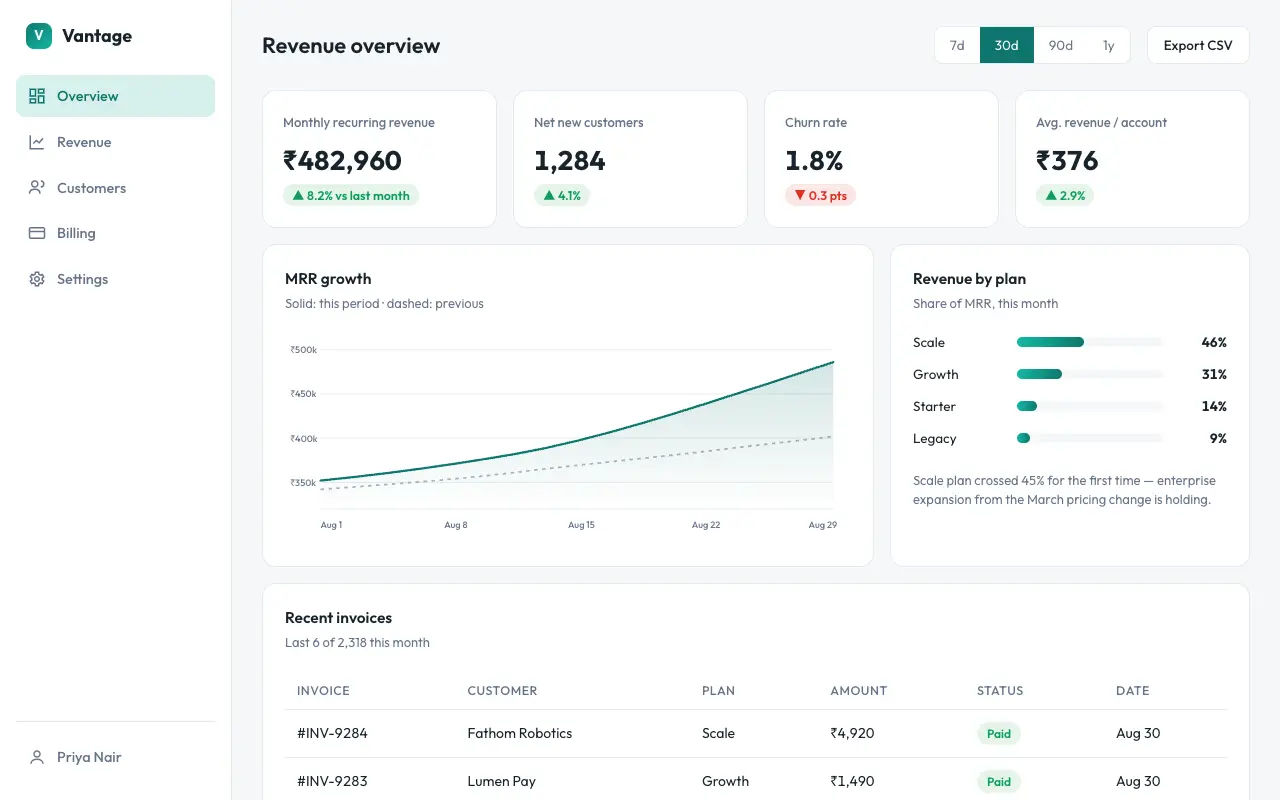This screenshot has height=800, width=1280.
Task: Click the 1.8% churn rate value
Action: coord(814,161)
